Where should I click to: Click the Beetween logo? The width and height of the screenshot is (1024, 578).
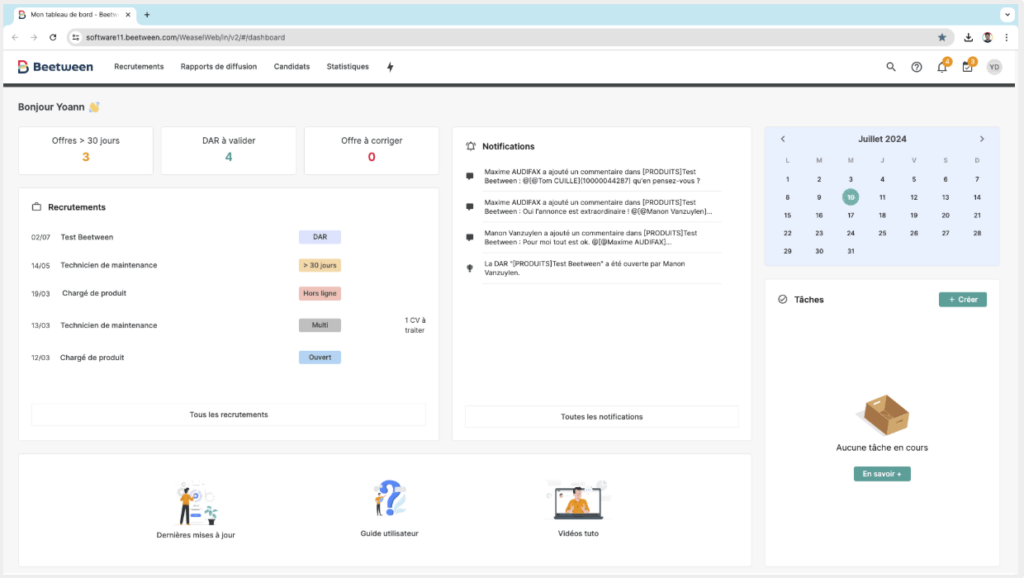(x=56, y=67)
